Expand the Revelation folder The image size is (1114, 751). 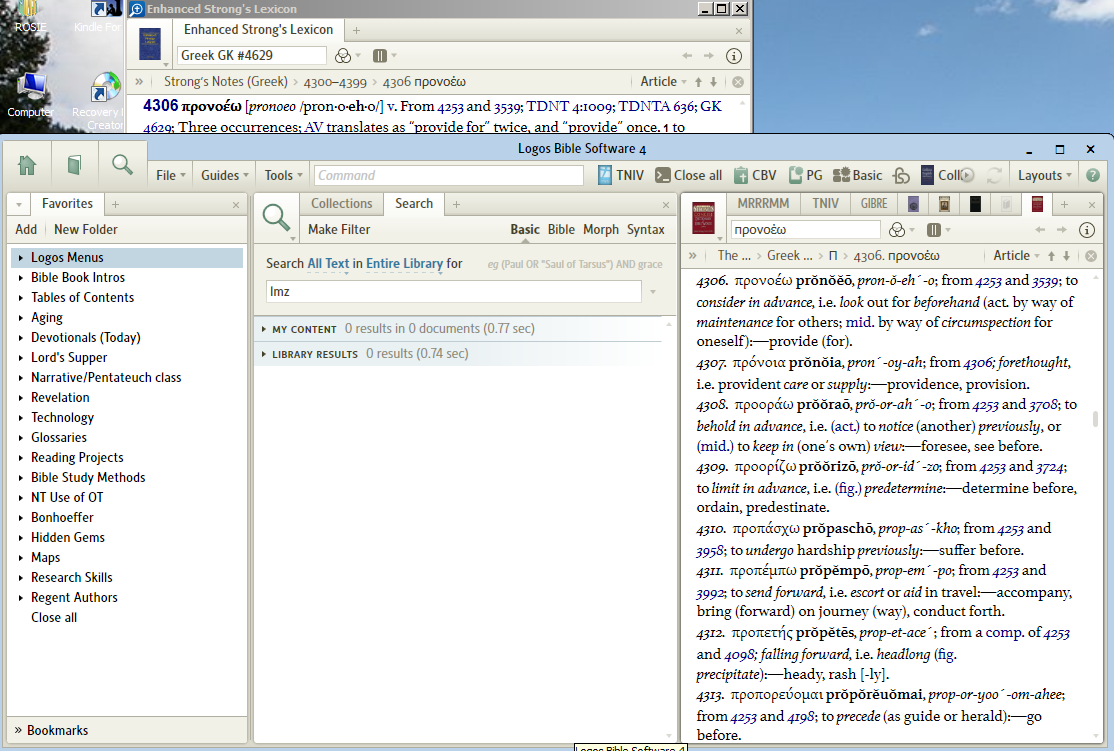coord(21,398)
